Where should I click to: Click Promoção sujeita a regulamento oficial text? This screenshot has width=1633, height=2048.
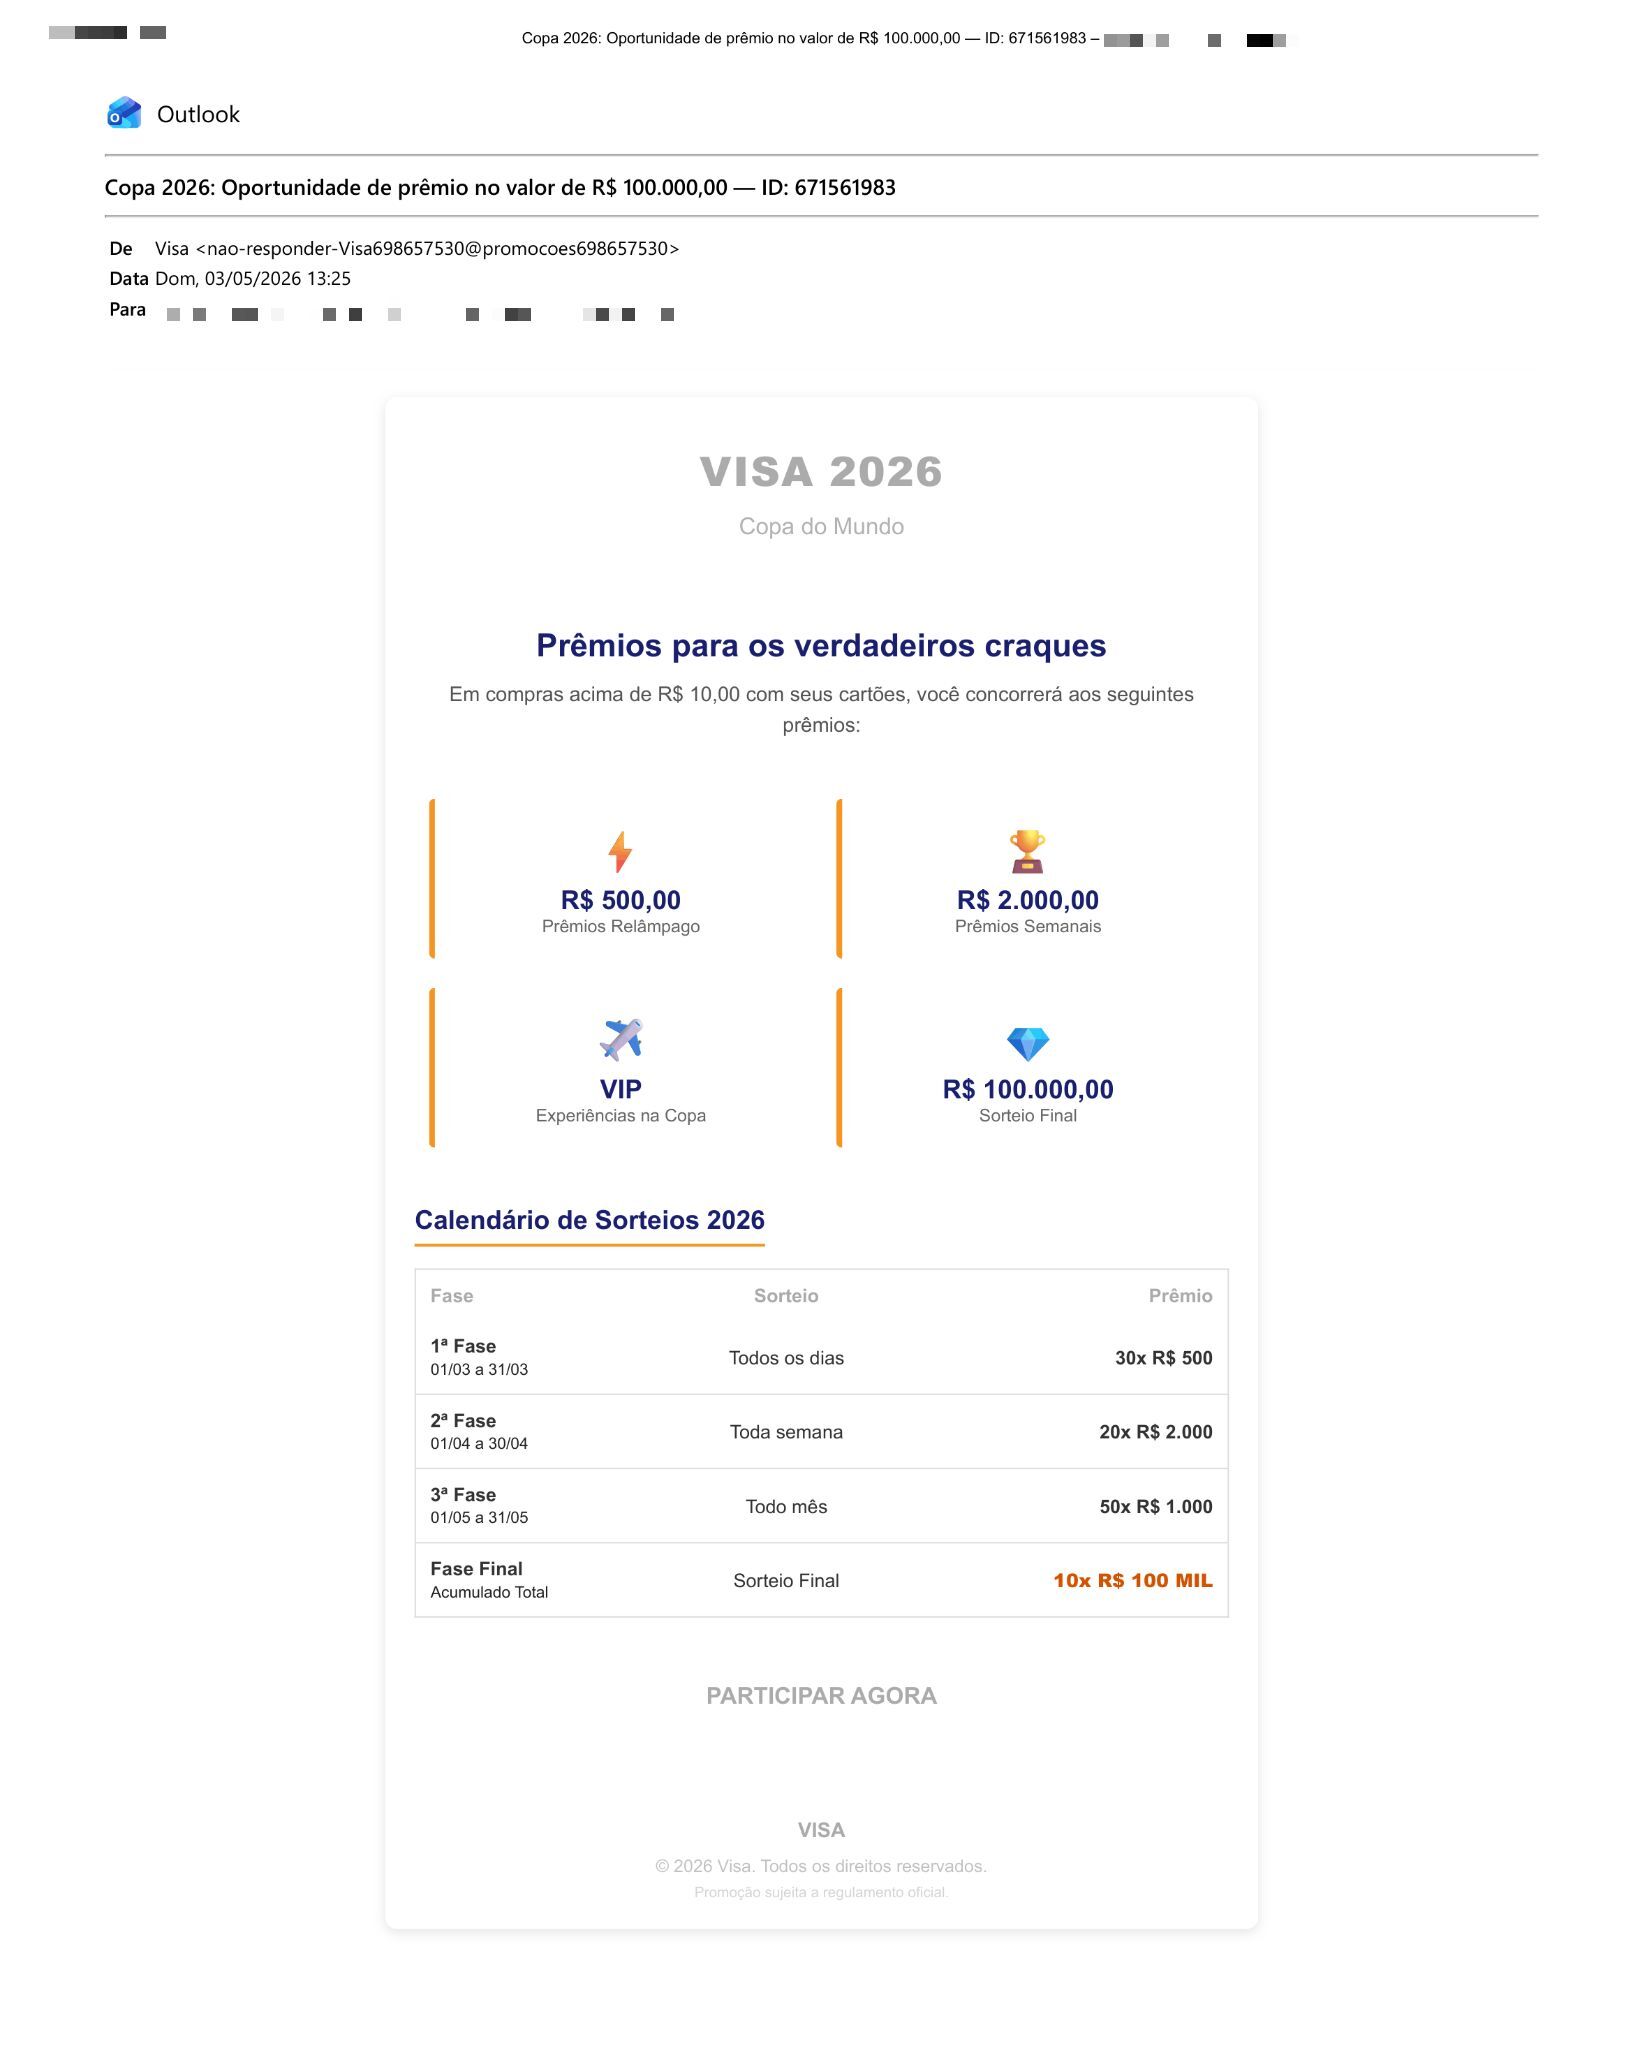tap(821, 1892)
